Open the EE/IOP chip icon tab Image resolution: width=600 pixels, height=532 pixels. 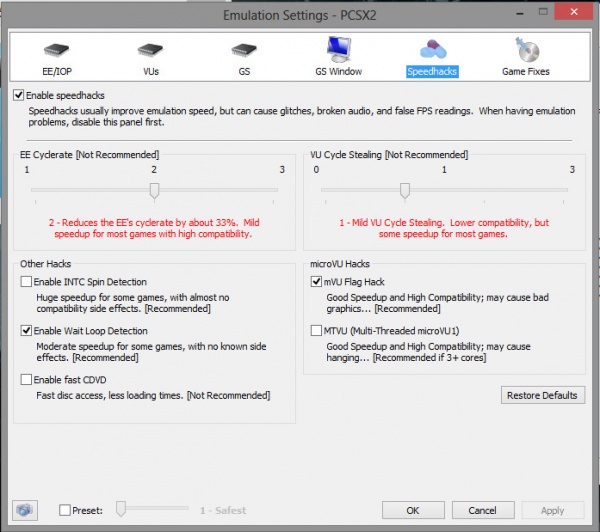(x=56, y=50)
